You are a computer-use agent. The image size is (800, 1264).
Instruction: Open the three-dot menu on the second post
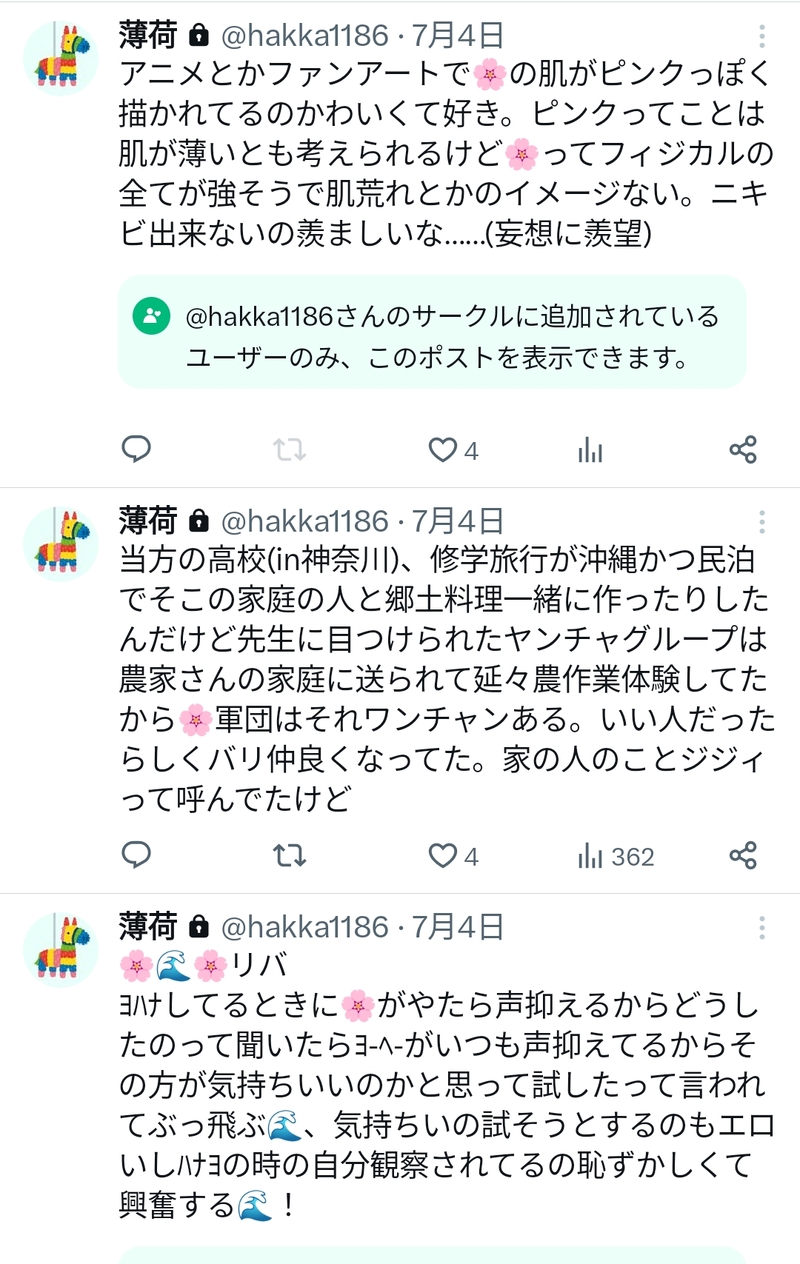[762, 522]
